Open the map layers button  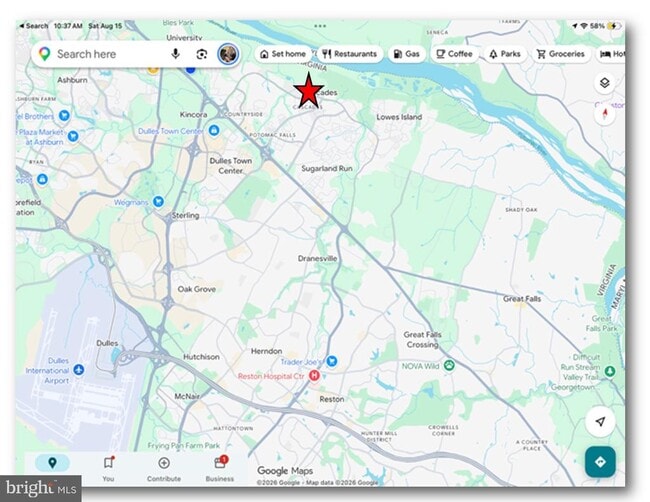tap(604, 83)
